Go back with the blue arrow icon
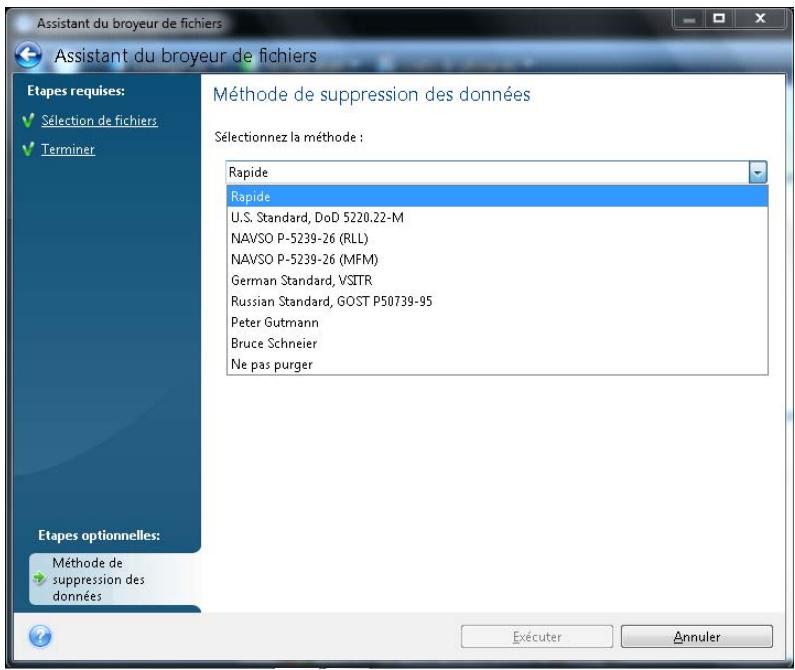 28,55
